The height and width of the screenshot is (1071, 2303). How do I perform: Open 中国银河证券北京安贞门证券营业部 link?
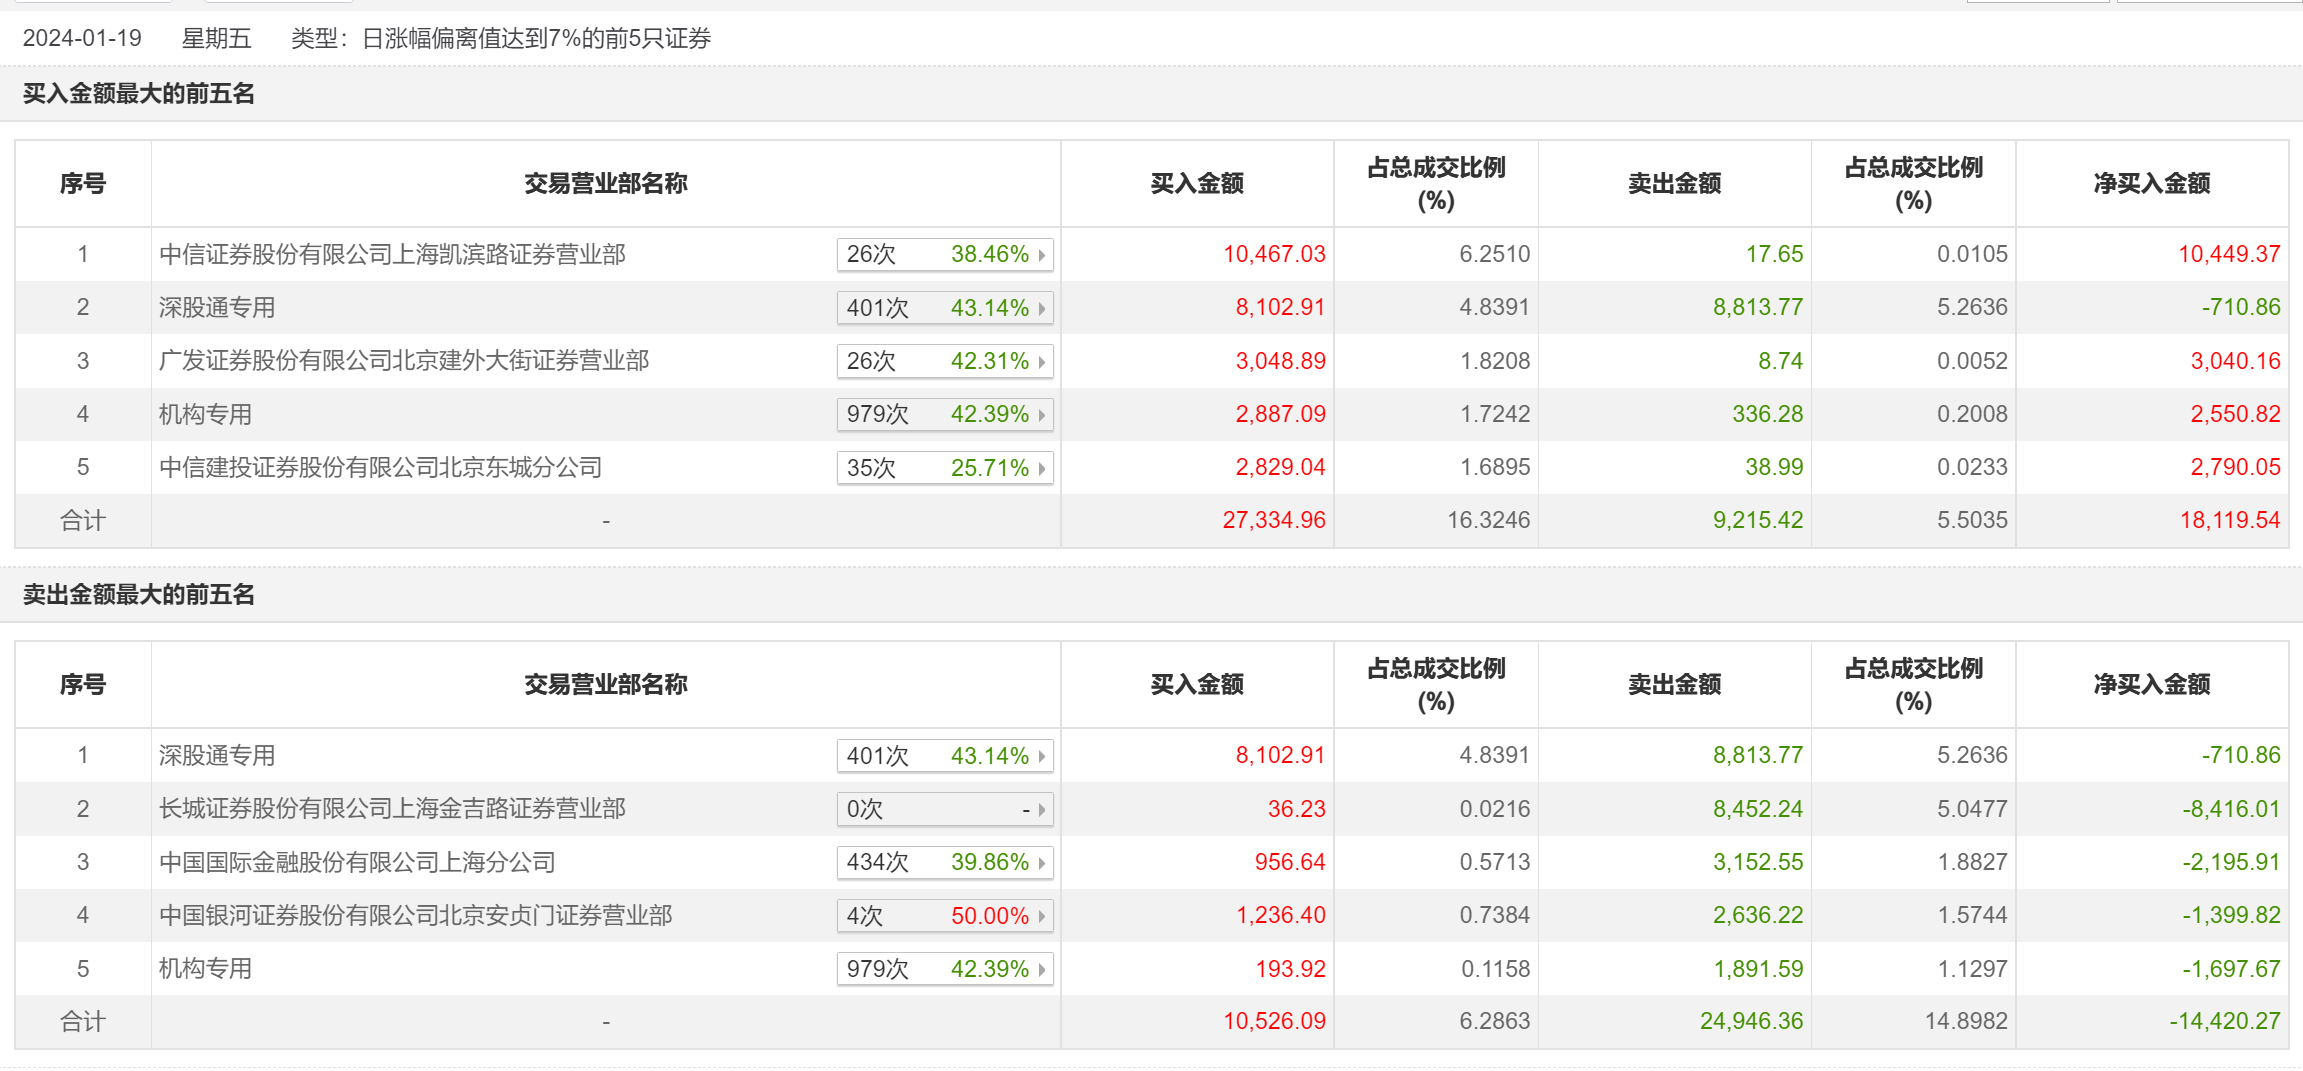(x=415, y=915)
